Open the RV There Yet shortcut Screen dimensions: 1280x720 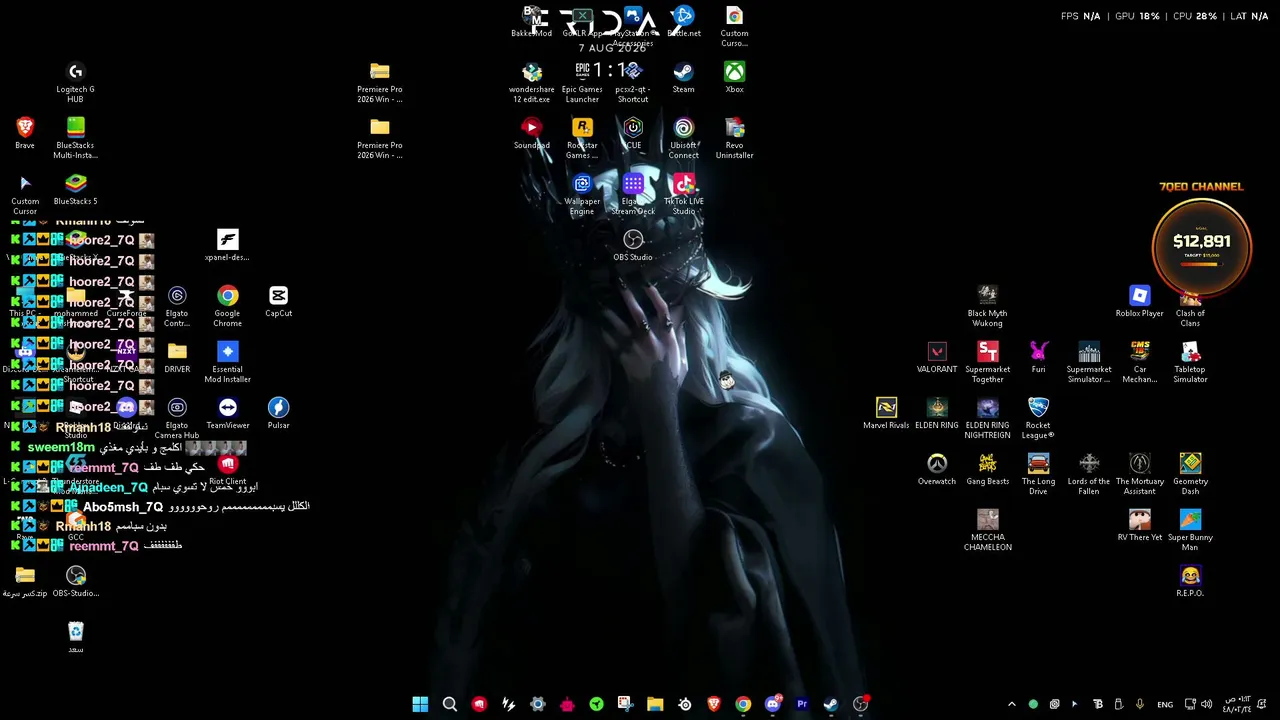[x=1139, y=525]
